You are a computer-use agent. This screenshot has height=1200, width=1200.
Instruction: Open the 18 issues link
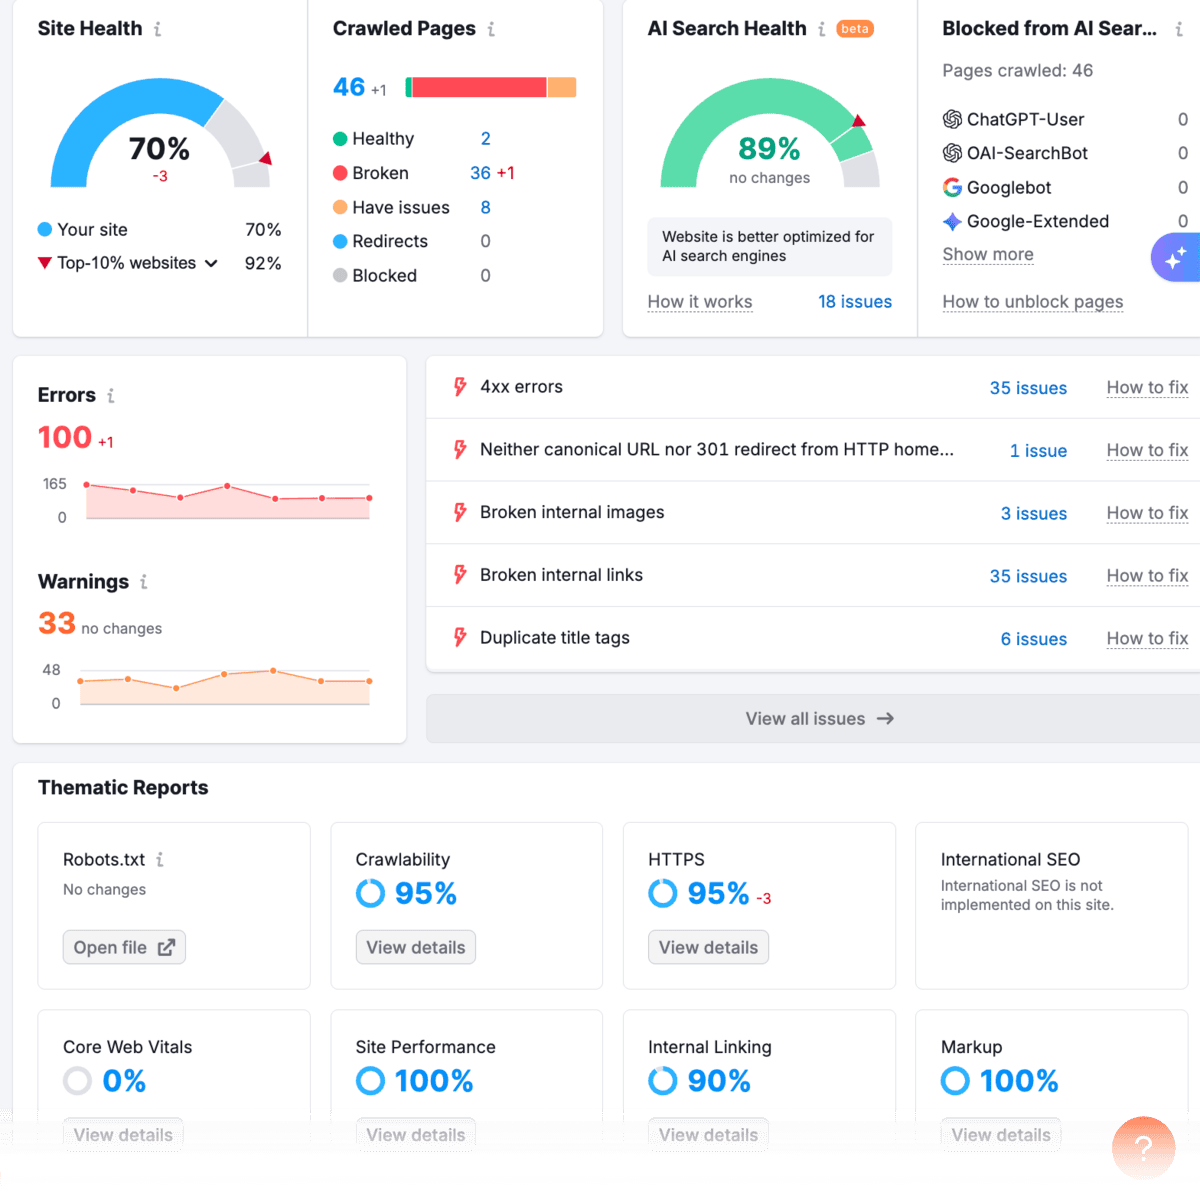tap(855, 301)
